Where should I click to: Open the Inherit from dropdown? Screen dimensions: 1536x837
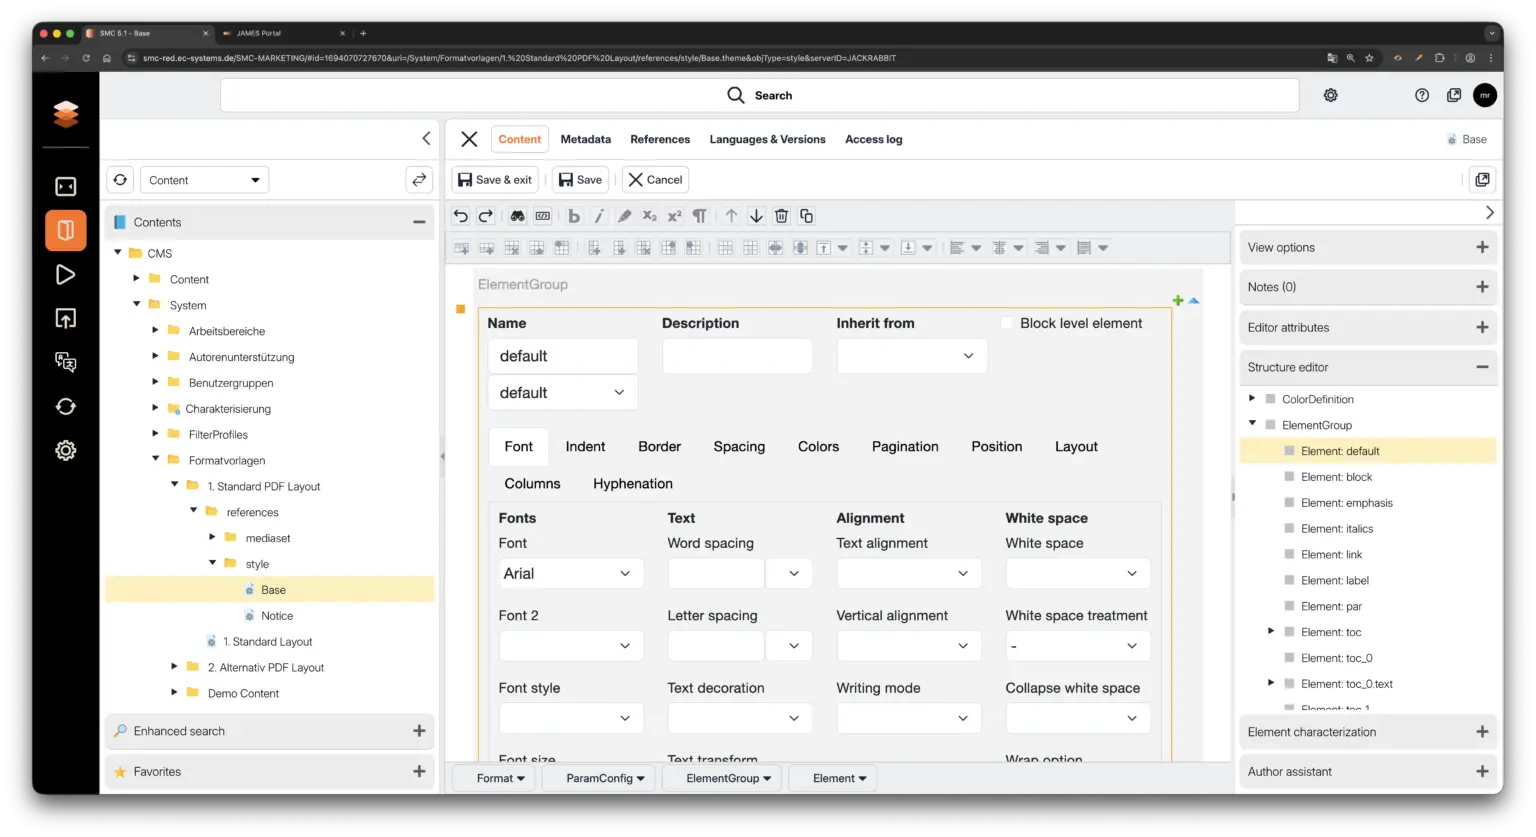(x=911, y=356)
